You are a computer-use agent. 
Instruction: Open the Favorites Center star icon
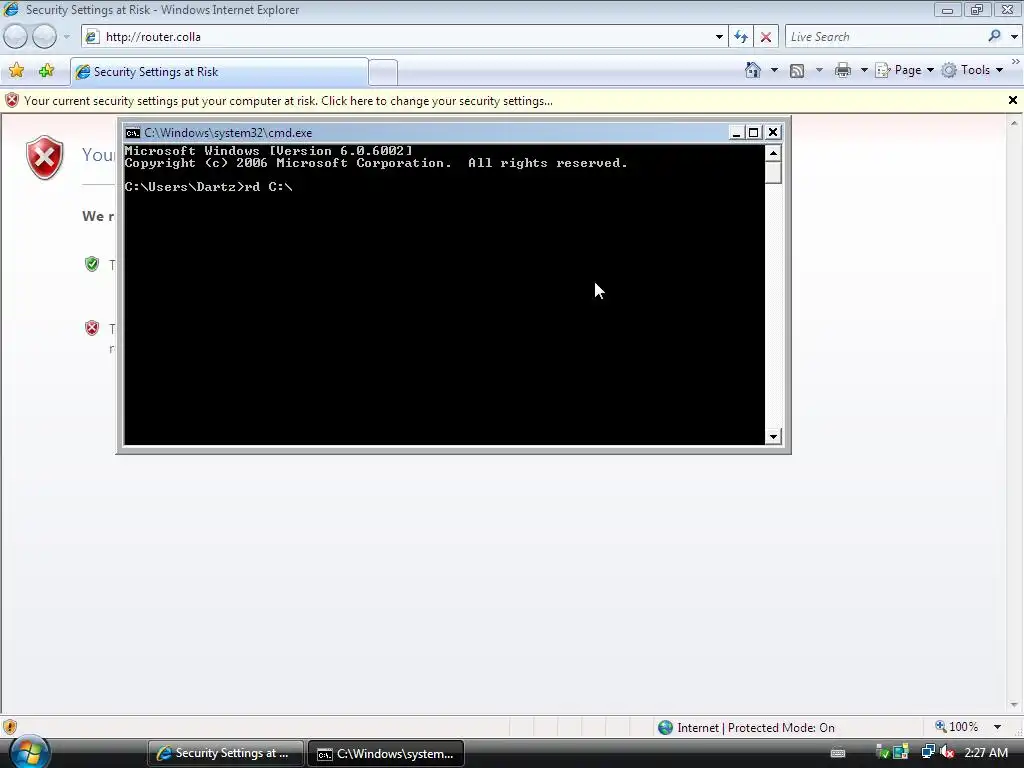tap(16, 71)
